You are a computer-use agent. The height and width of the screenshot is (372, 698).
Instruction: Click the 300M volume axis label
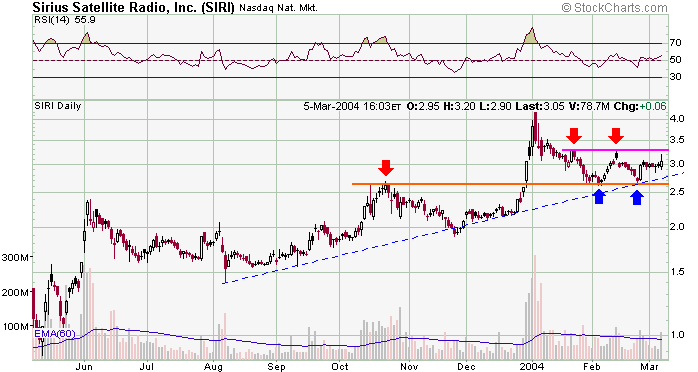coord(16,257)
